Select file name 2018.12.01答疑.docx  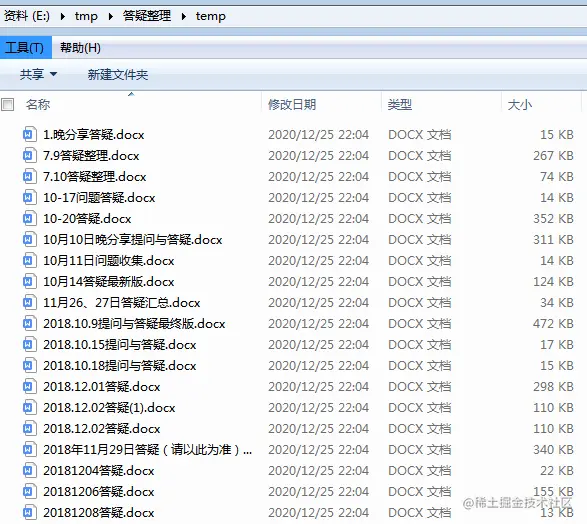(x=101, y=386)
